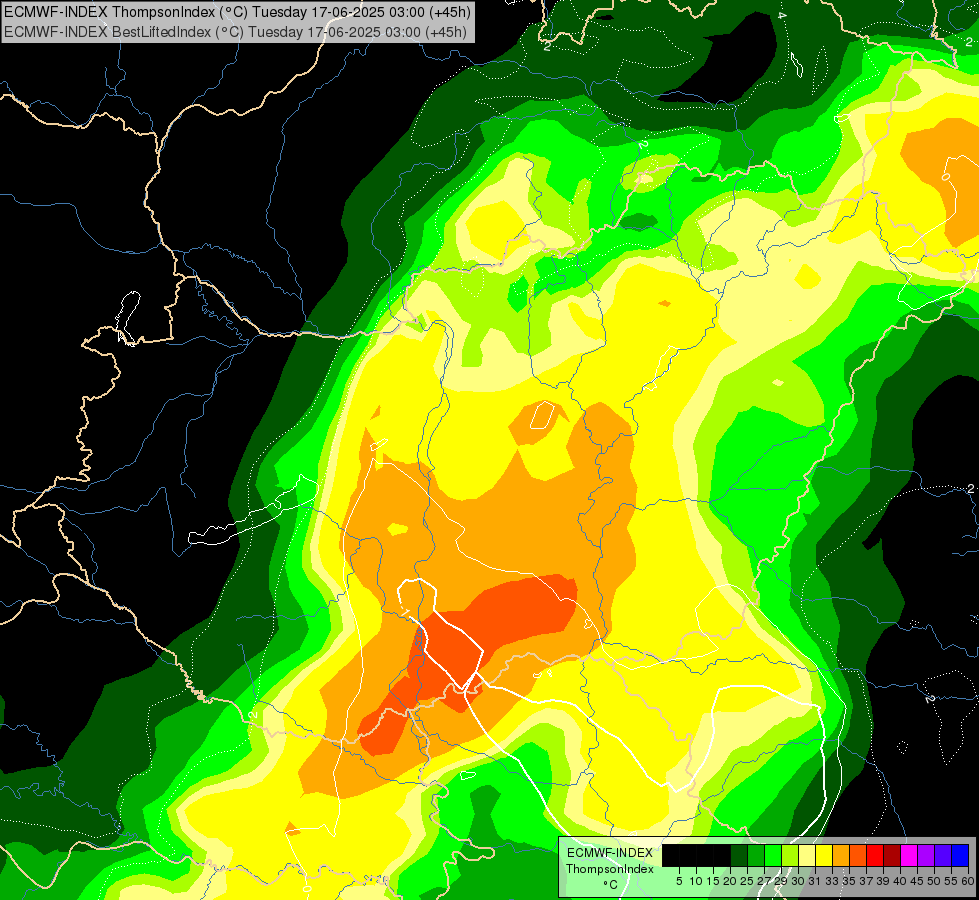Click the legend's ECMWF-INDEX label

tap(610, 853)
